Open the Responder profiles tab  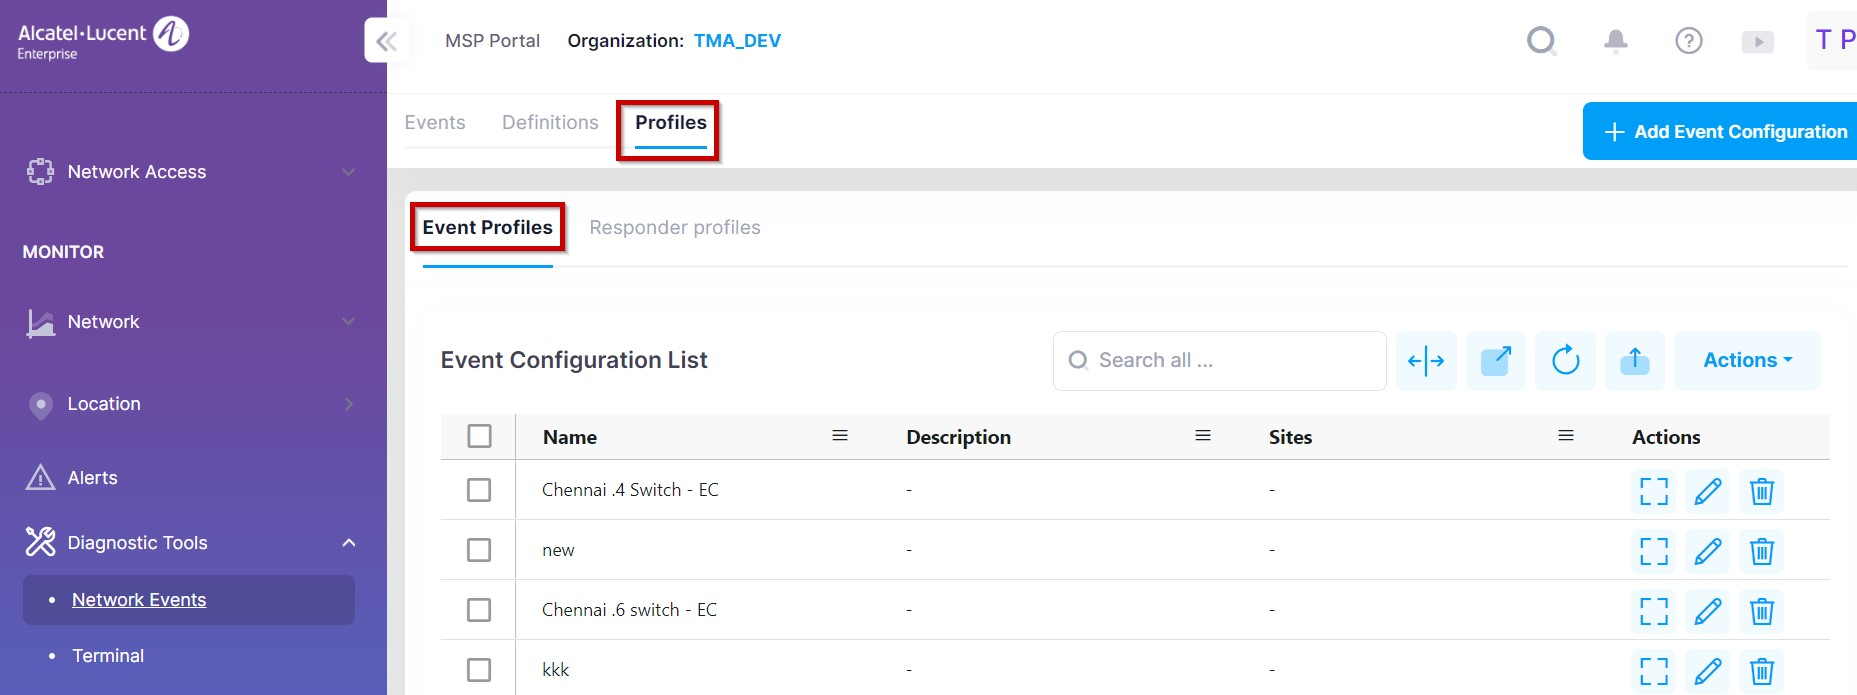pos(674,228)
